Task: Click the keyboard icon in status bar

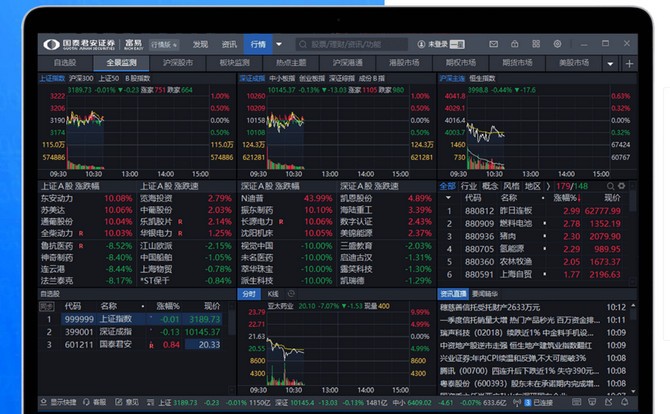Action: point(576,402)
